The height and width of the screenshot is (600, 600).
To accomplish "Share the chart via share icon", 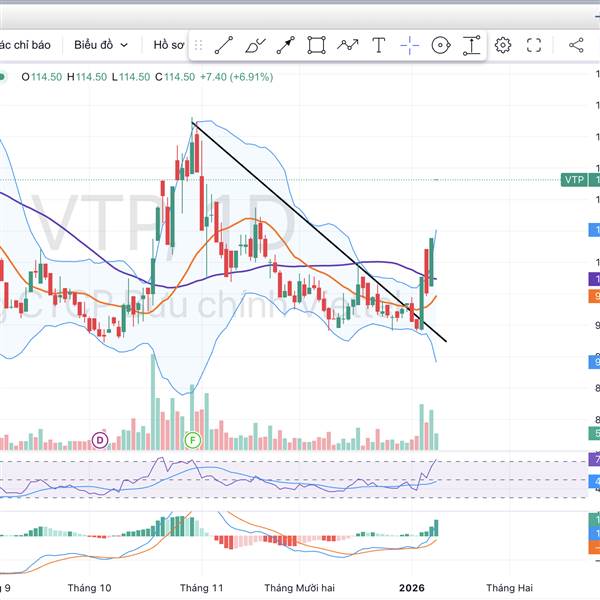I will coord(576,45).
